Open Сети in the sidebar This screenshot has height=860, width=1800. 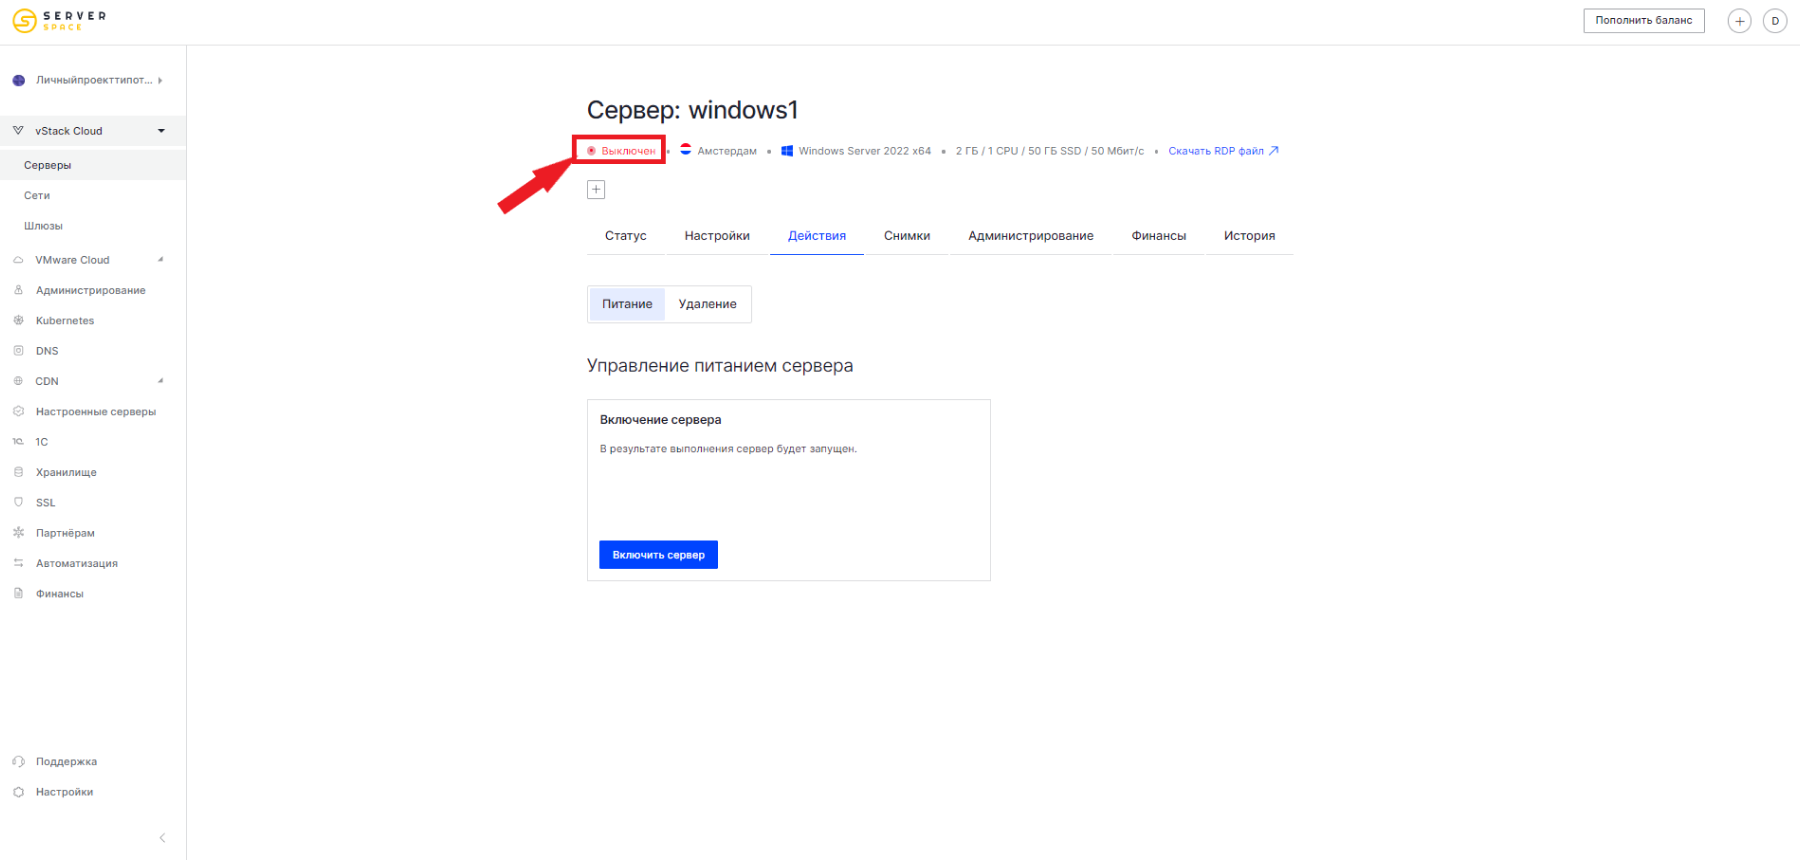(x=37, y=195)
